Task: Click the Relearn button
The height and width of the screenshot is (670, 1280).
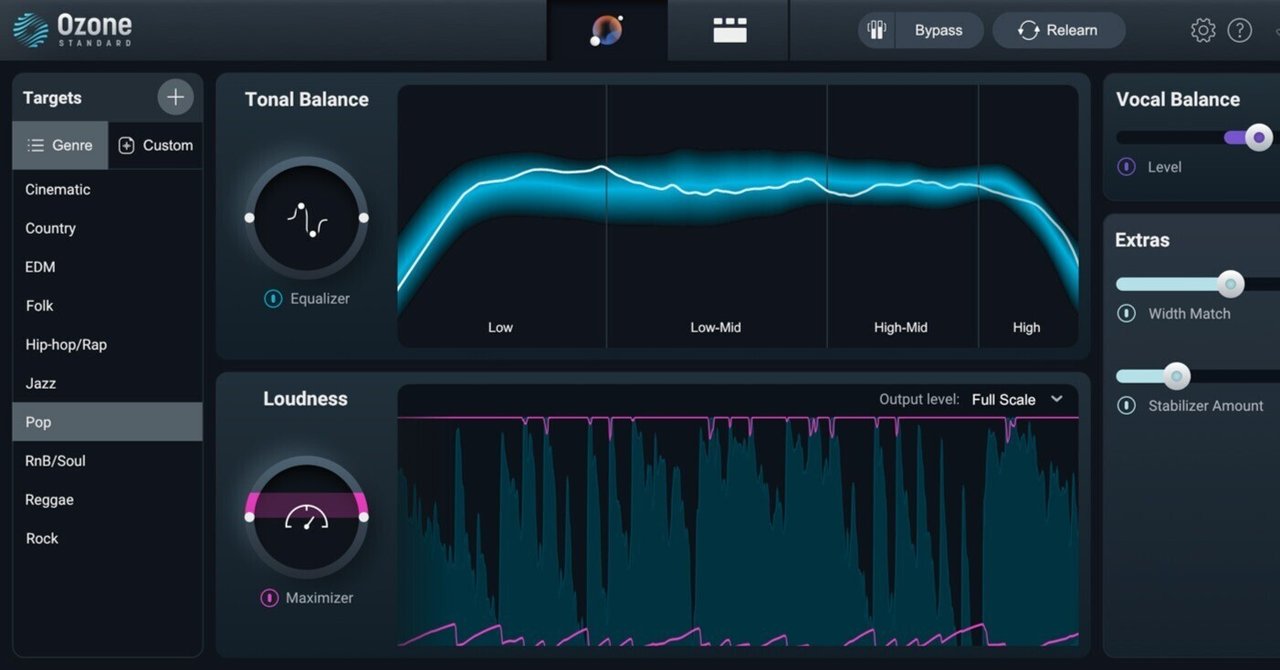Action: click(x=1058, y=30)
